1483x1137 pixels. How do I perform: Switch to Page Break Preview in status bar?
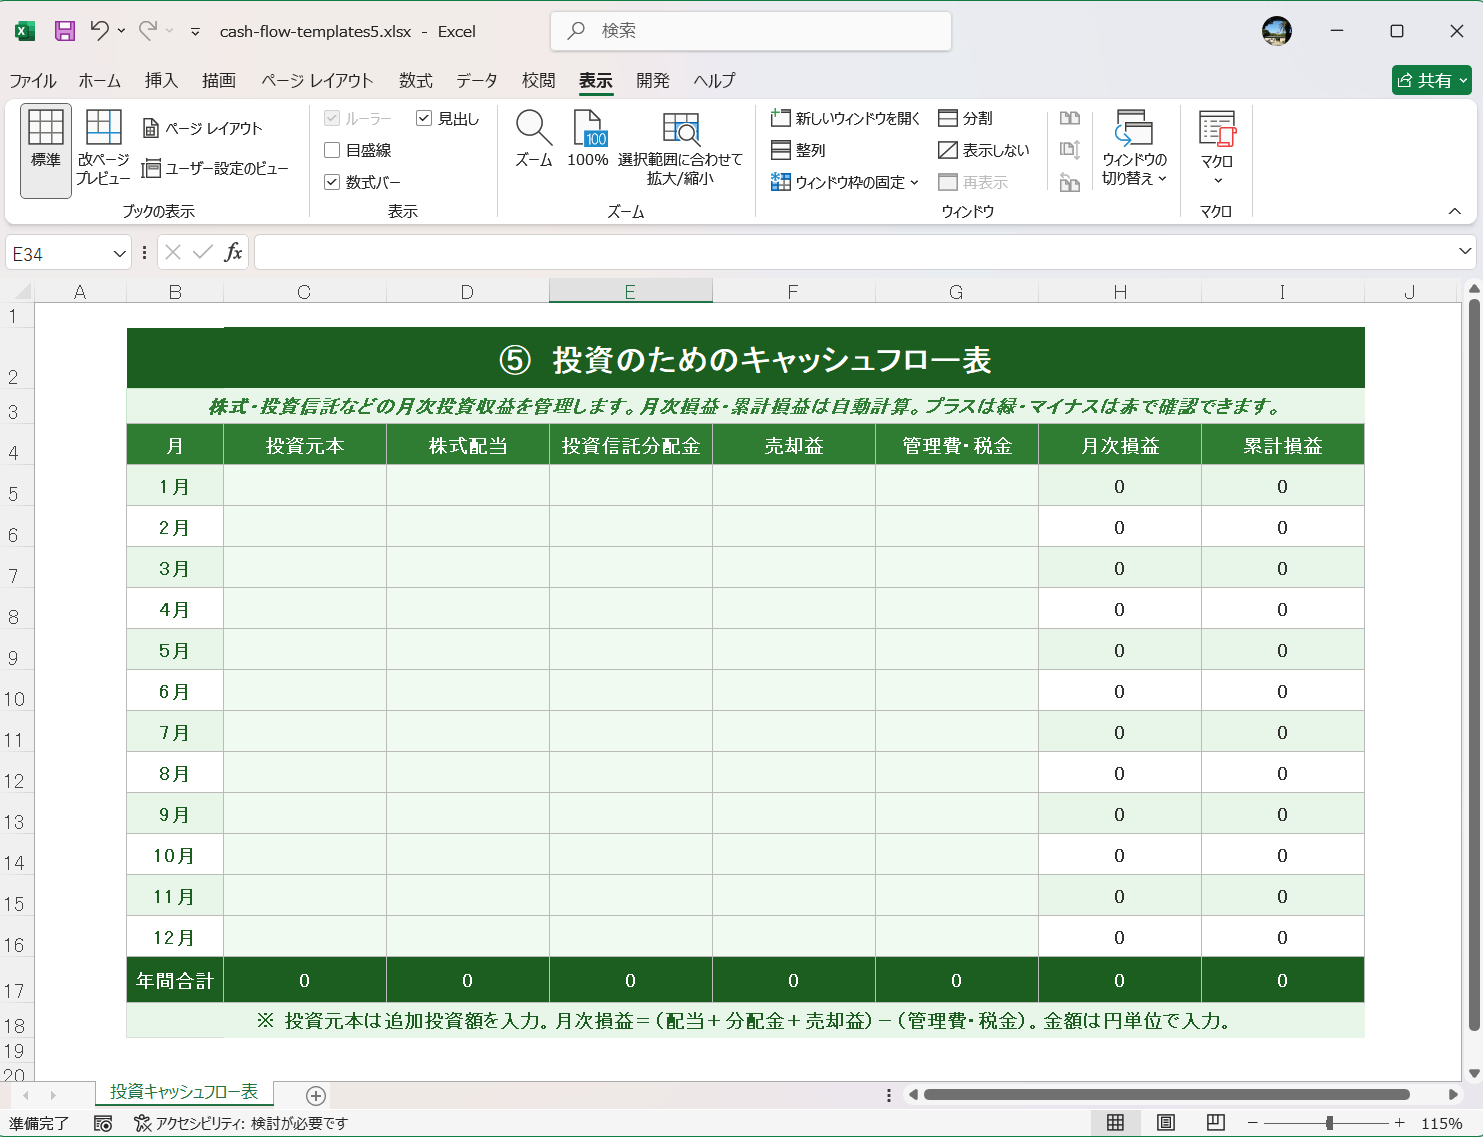click(1216, 1123)
